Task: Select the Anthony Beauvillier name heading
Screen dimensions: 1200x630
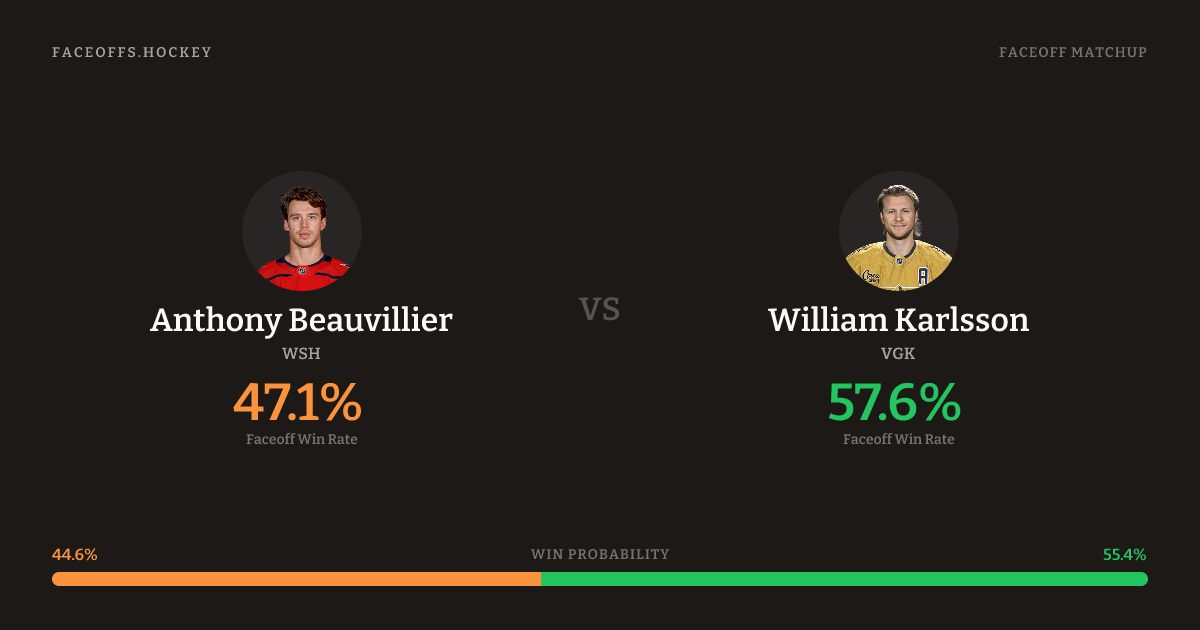Action: (301, 320)
